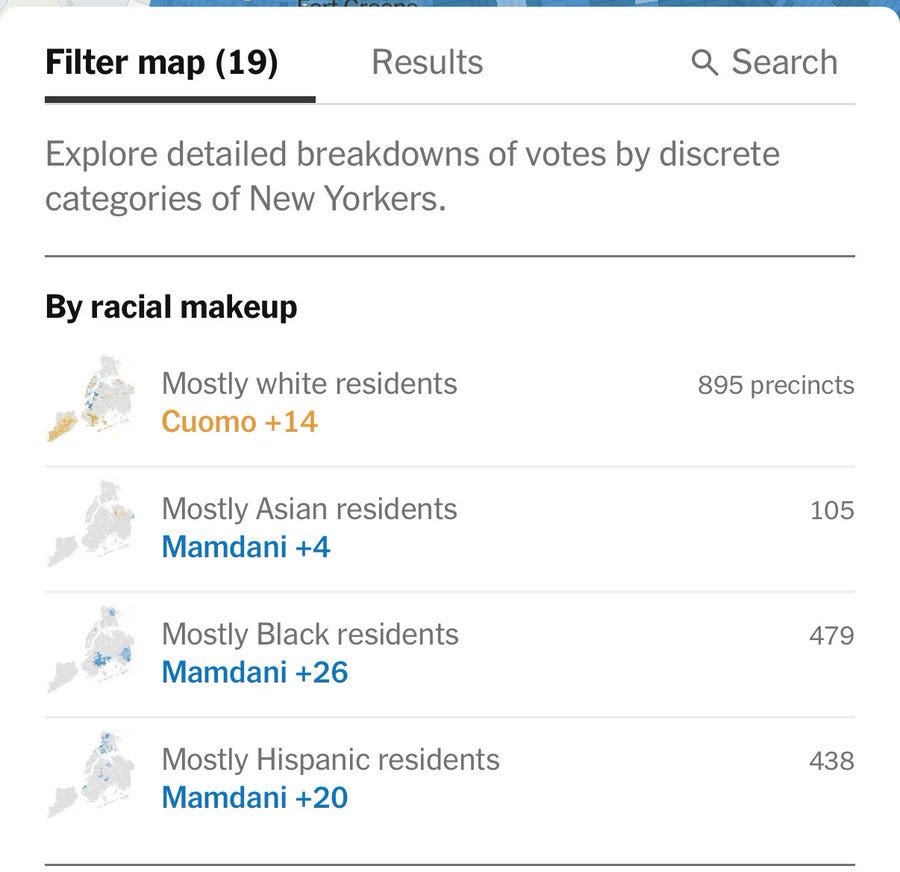Click the Mamdani +26 result label
Image resolution: width=900 pixels, height=872 pixels.
(x=253, y=673)
